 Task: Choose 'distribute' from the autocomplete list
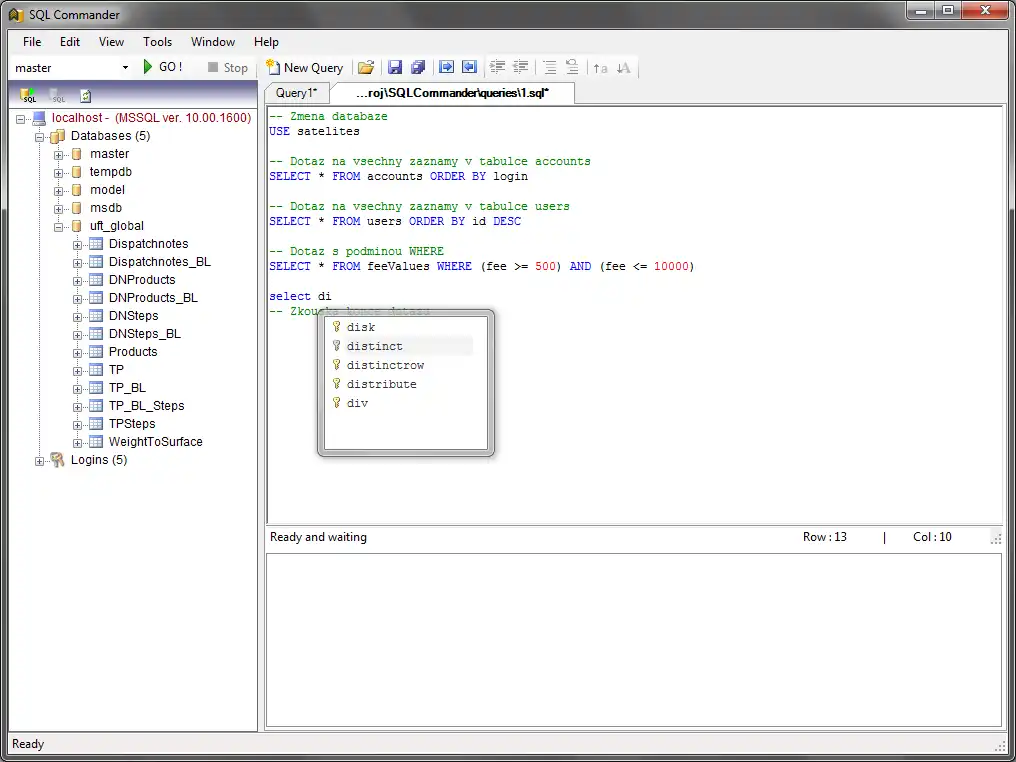coord(381,384)
